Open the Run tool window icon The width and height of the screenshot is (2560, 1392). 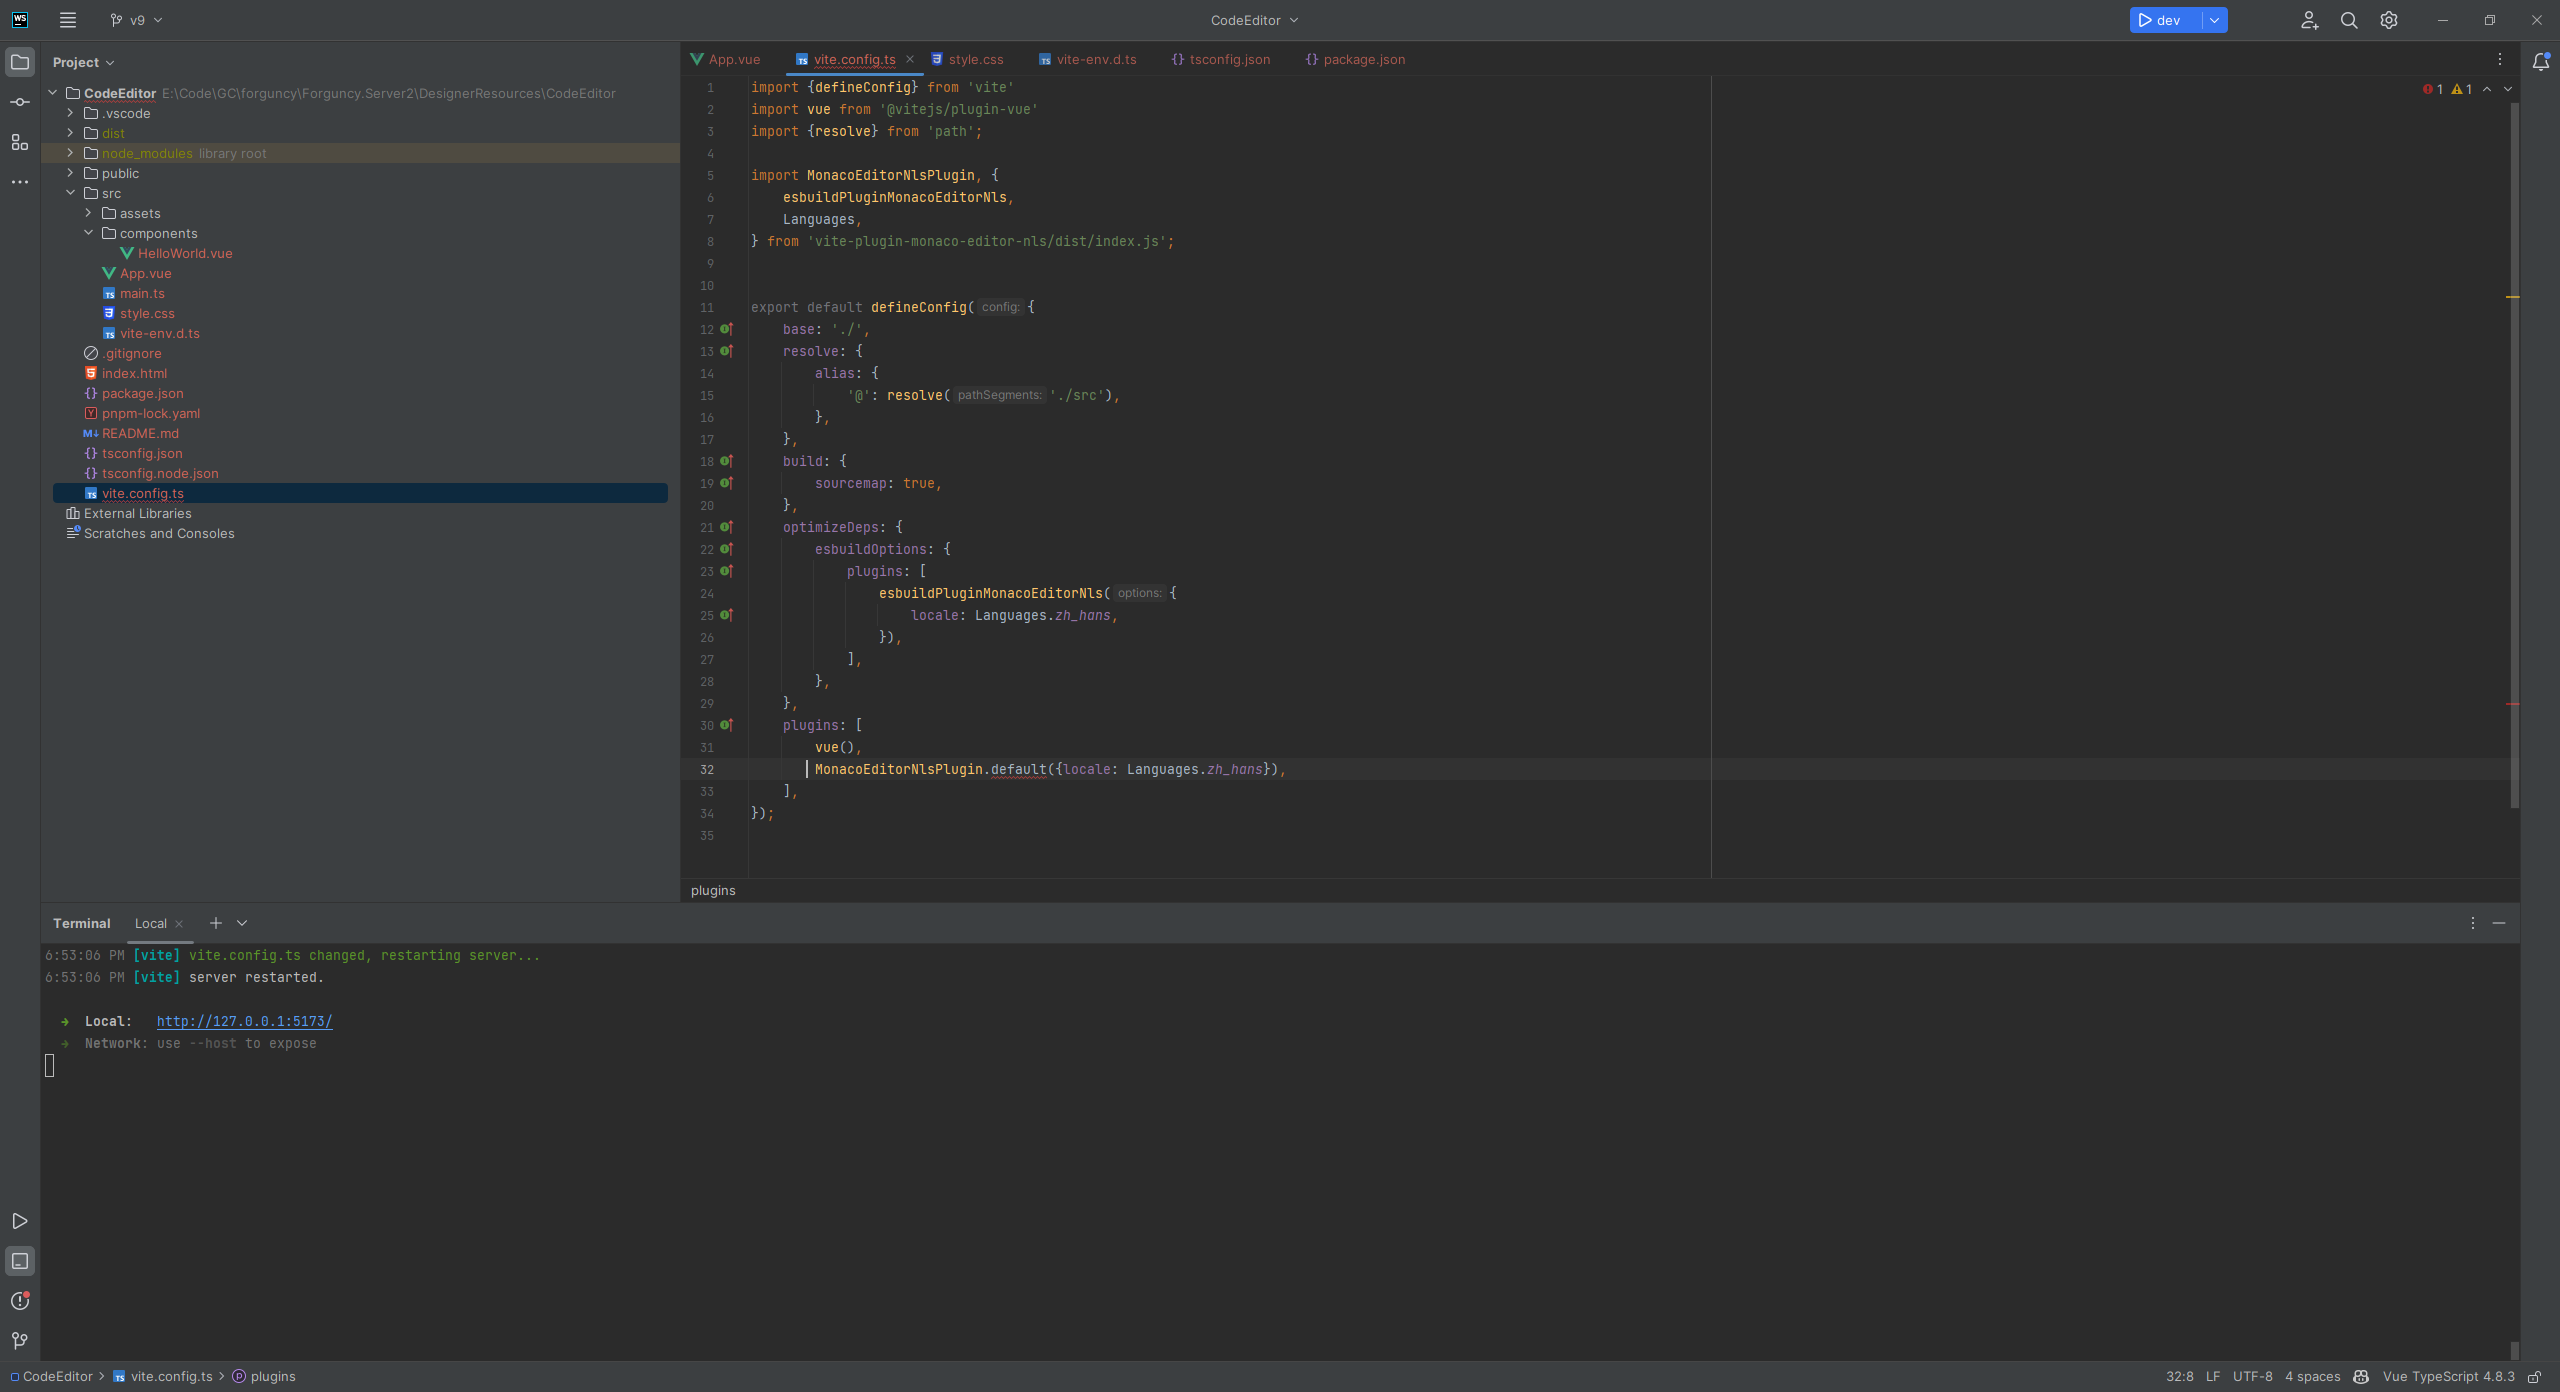tap(20, 1221)
